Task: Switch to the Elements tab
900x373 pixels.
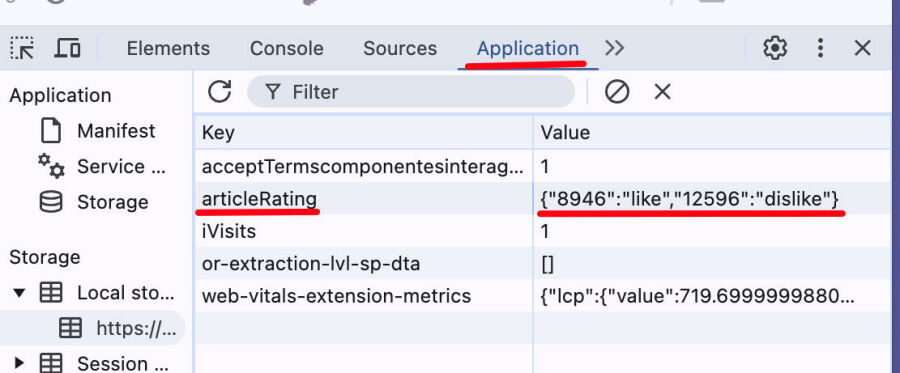Action: pyautogui.click(x=168, y=48)
